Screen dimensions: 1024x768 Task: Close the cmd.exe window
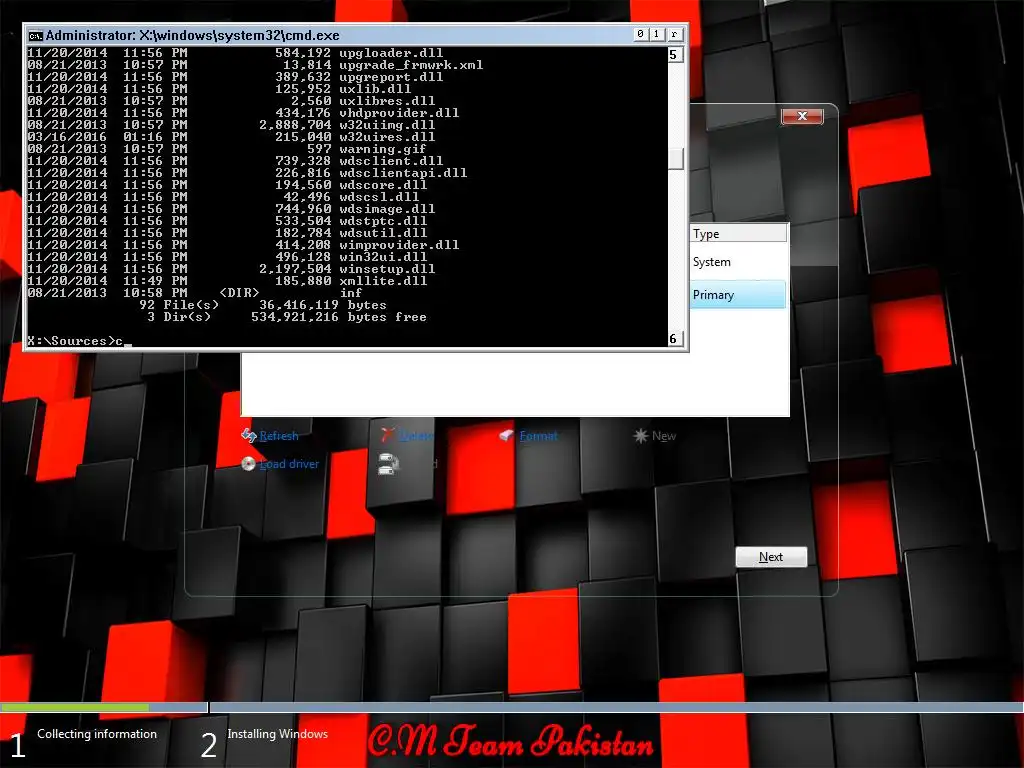coord(675,34)
